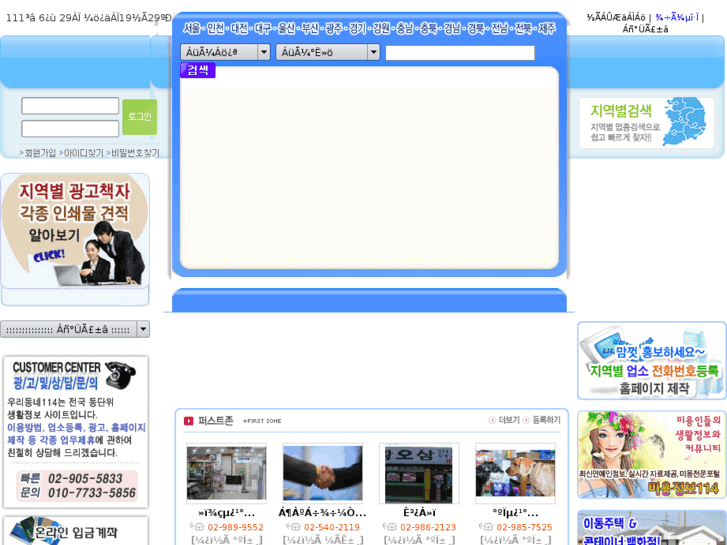Select the 울산 region tab

click(x=287, y=29)
